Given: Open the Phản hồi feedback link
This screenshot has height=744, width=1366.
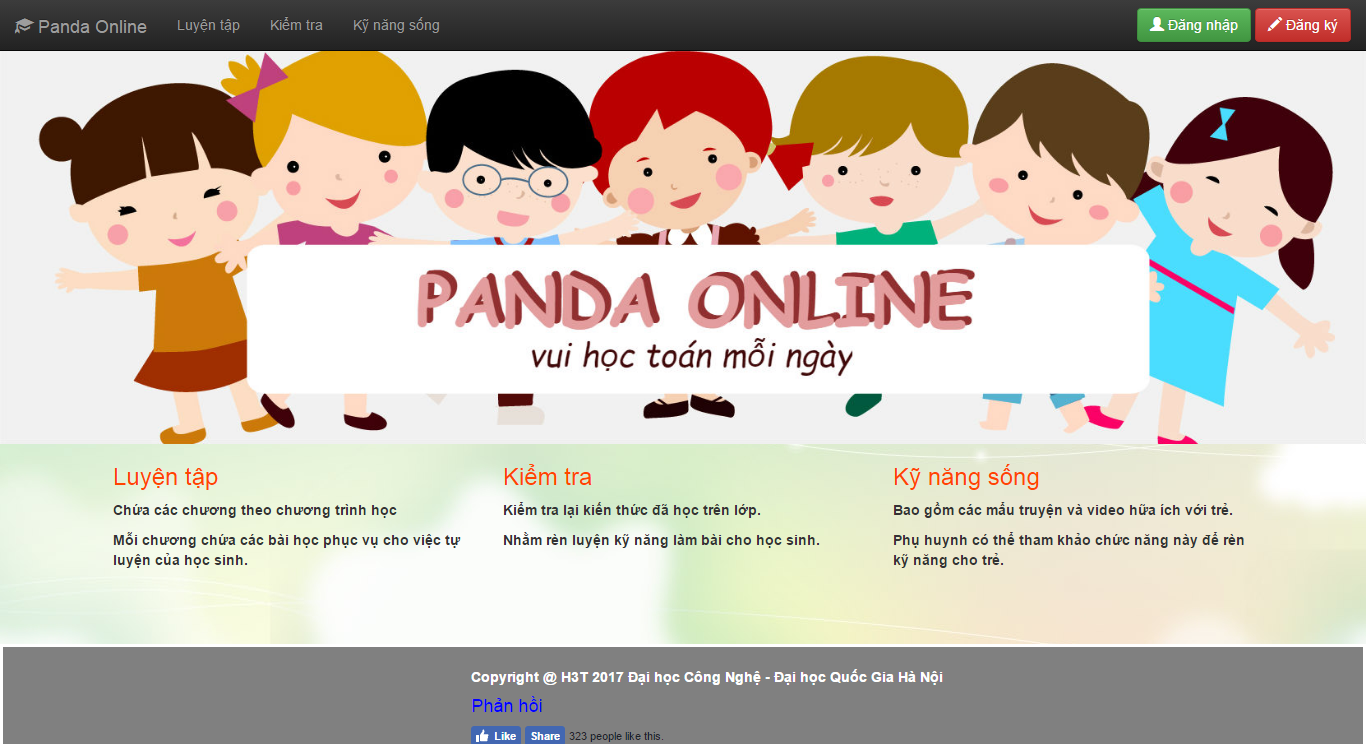Looking at the screenshot, I should (x=507, y=706).
